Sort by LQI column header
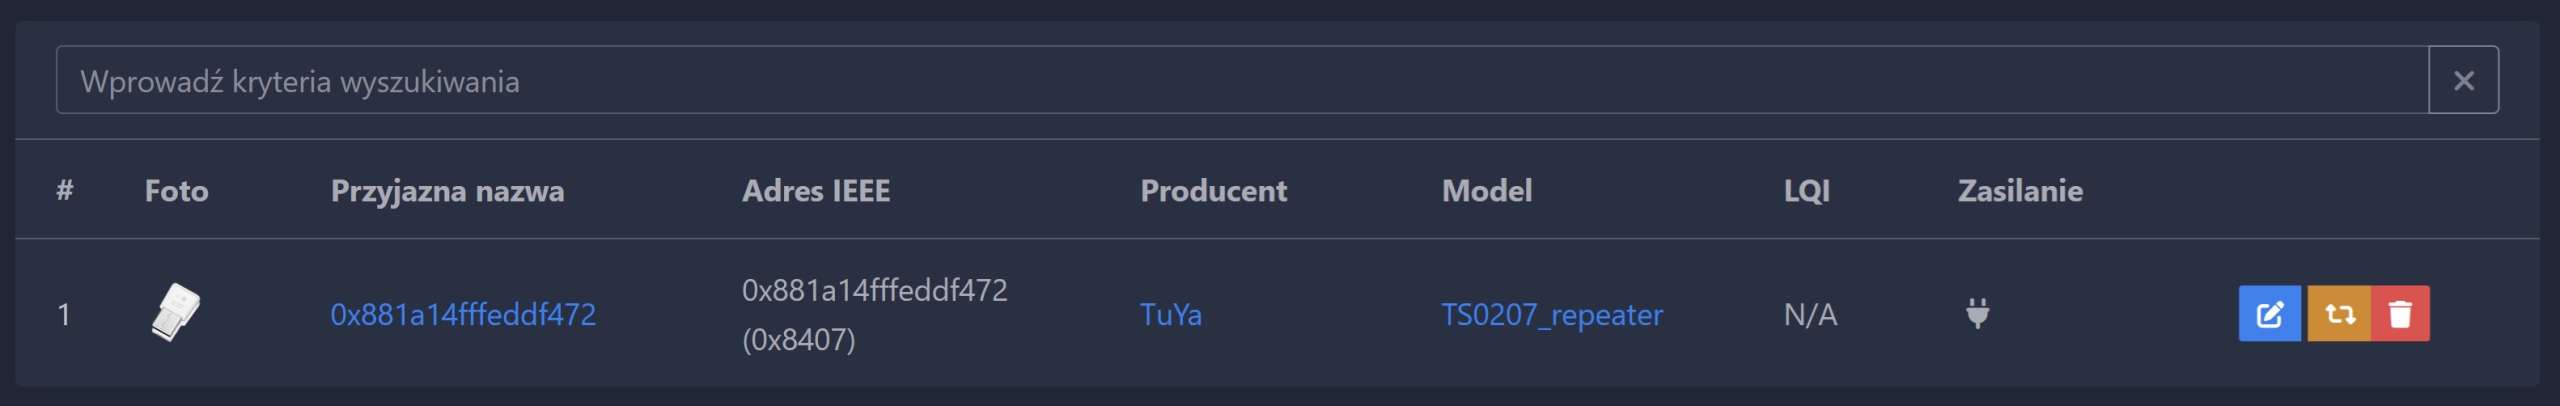The height and width of the screenshot is (406, 2560). pos(1807,191)
